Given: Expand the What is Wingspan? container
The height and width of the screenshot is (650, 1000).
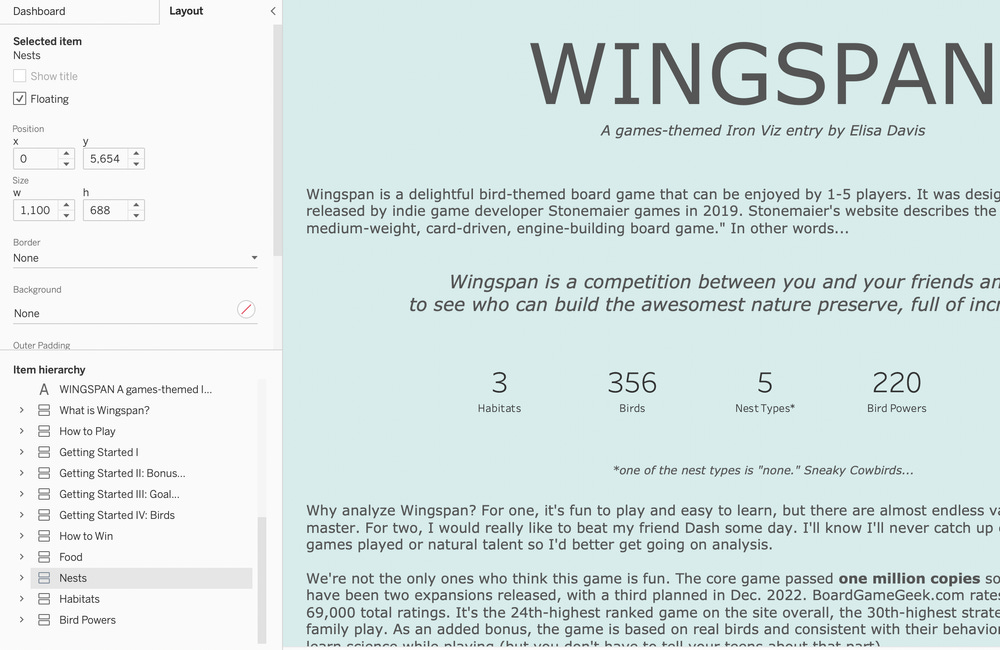Looking at the screenshot, I should coord(21,410).
